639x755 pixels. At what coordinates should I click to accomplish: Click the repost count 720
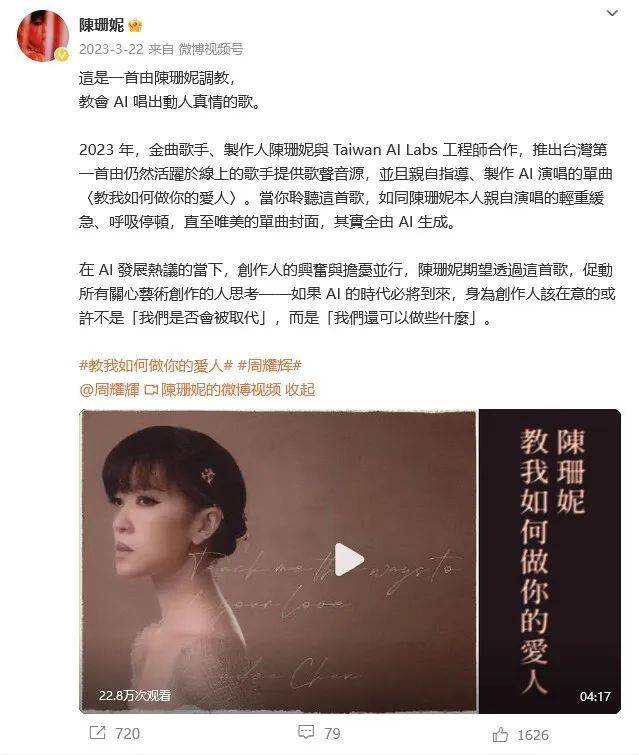click(128, 734)
